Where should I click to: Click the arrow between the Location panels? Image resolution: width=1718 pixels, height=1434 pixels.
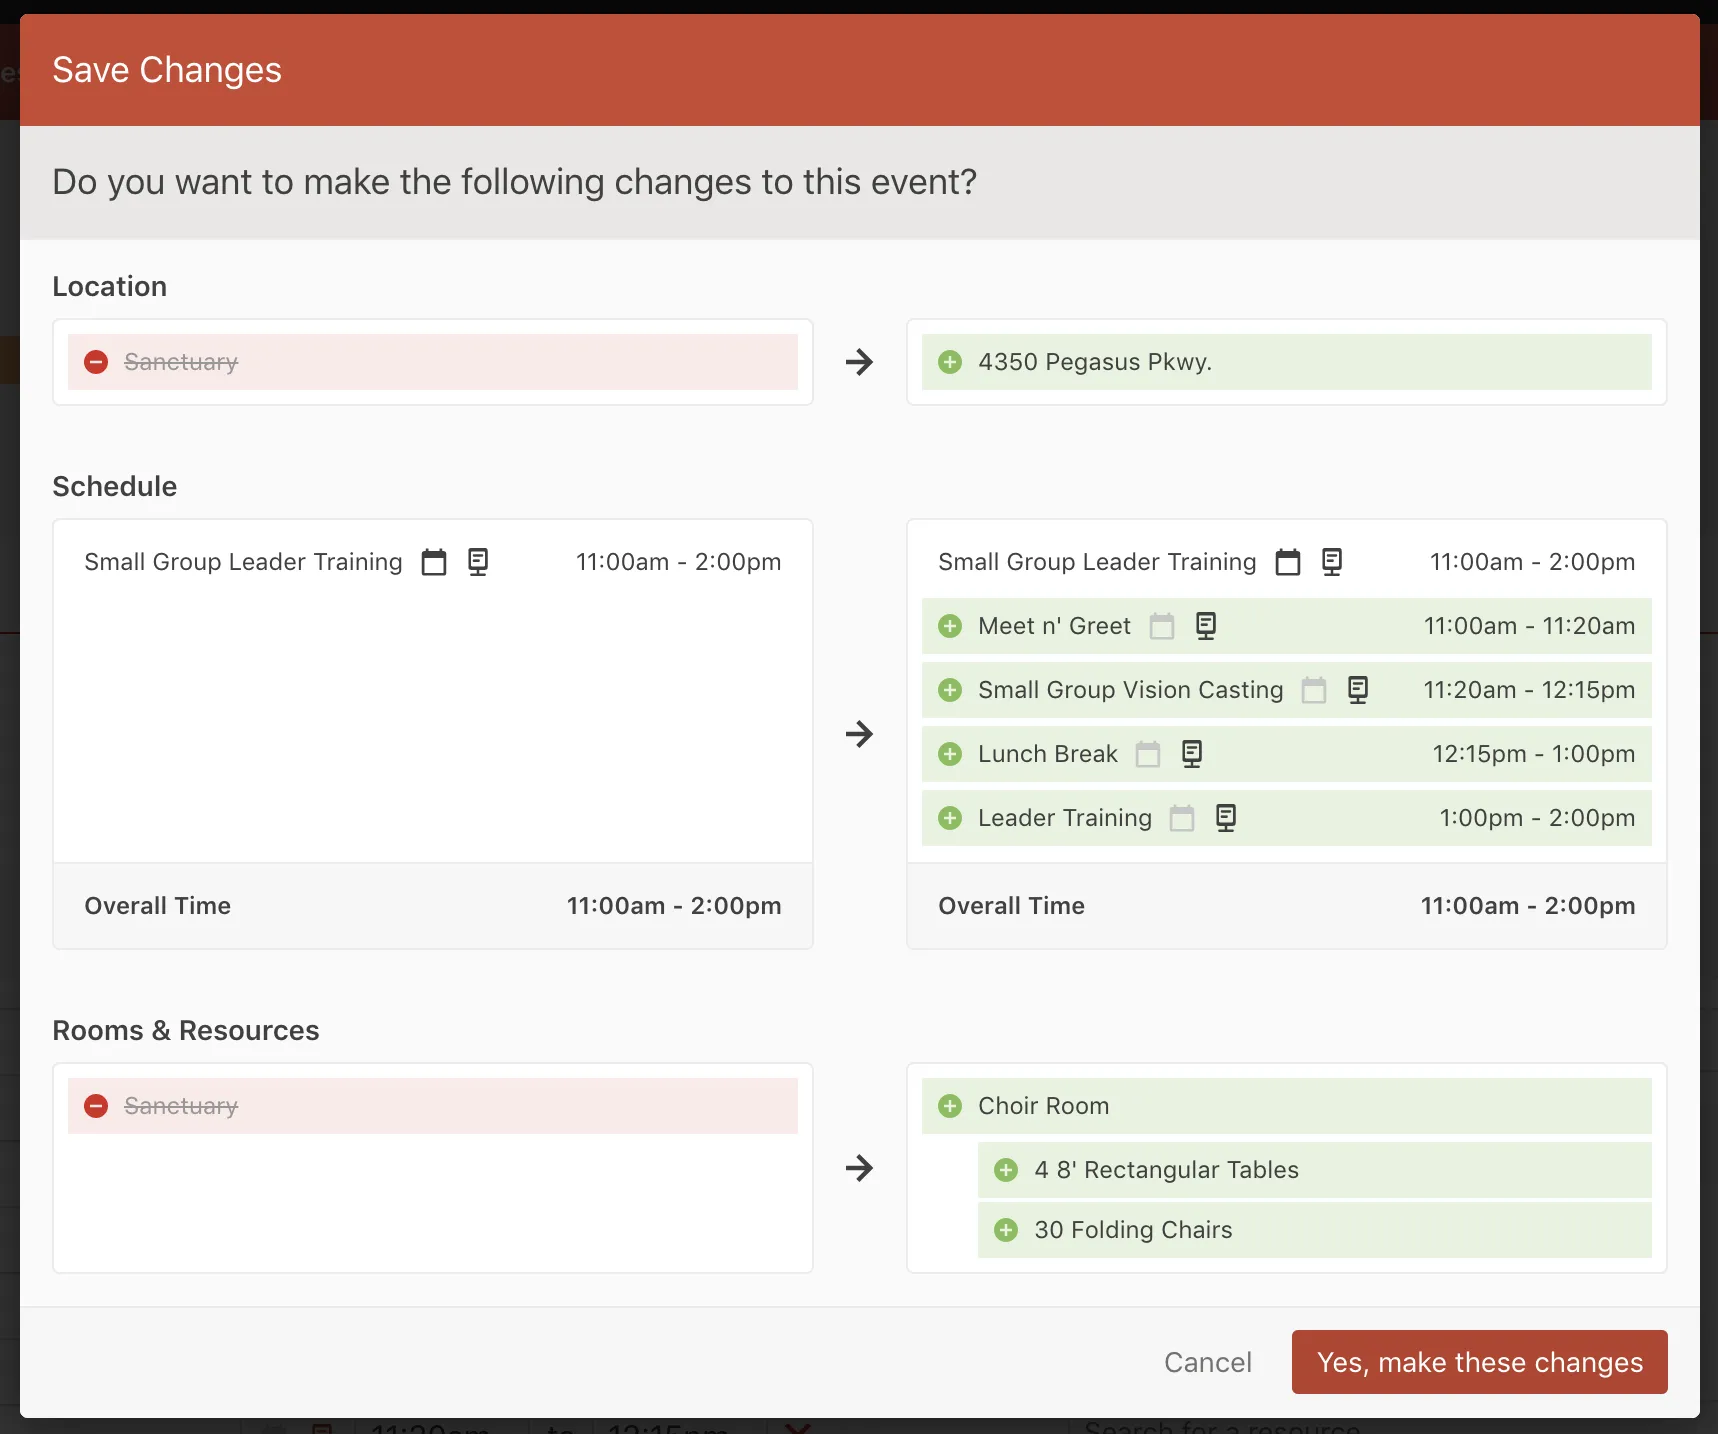859,362
